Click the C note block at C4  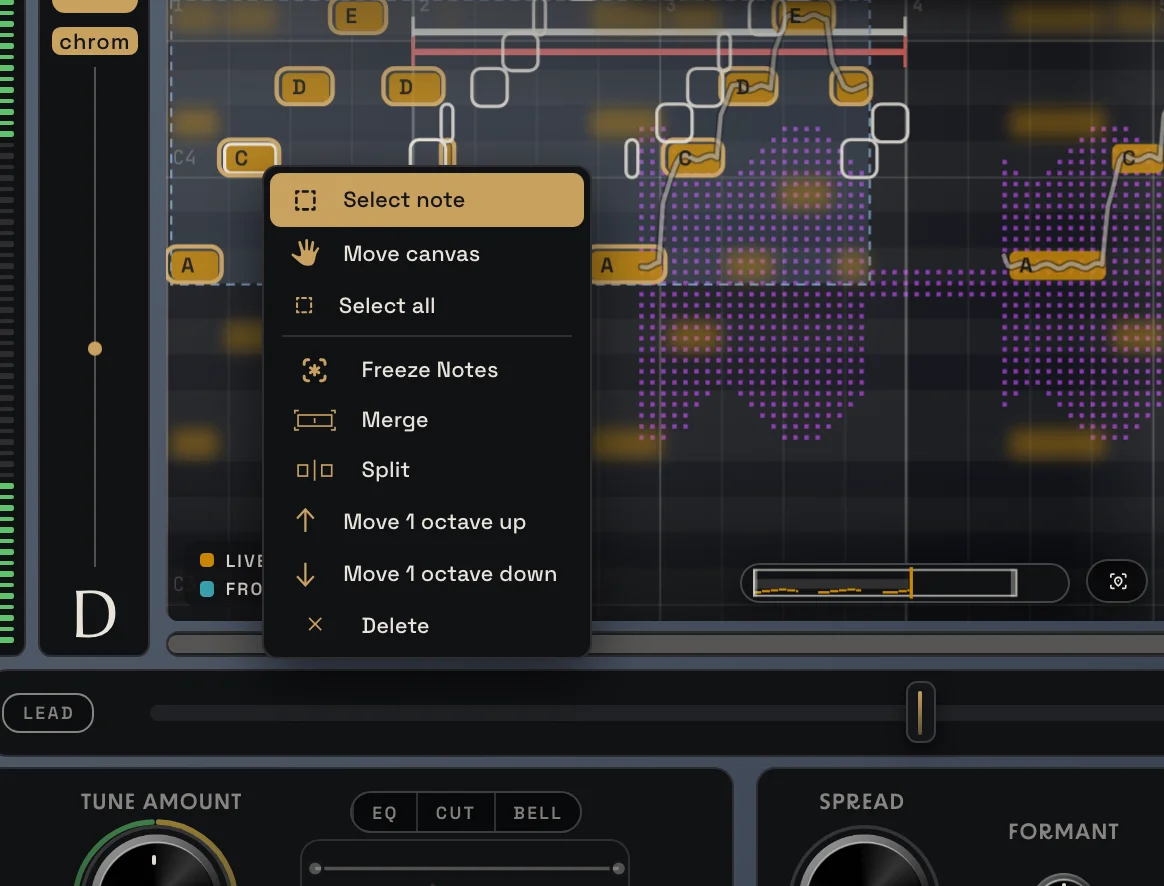click(x=249, y=157)
